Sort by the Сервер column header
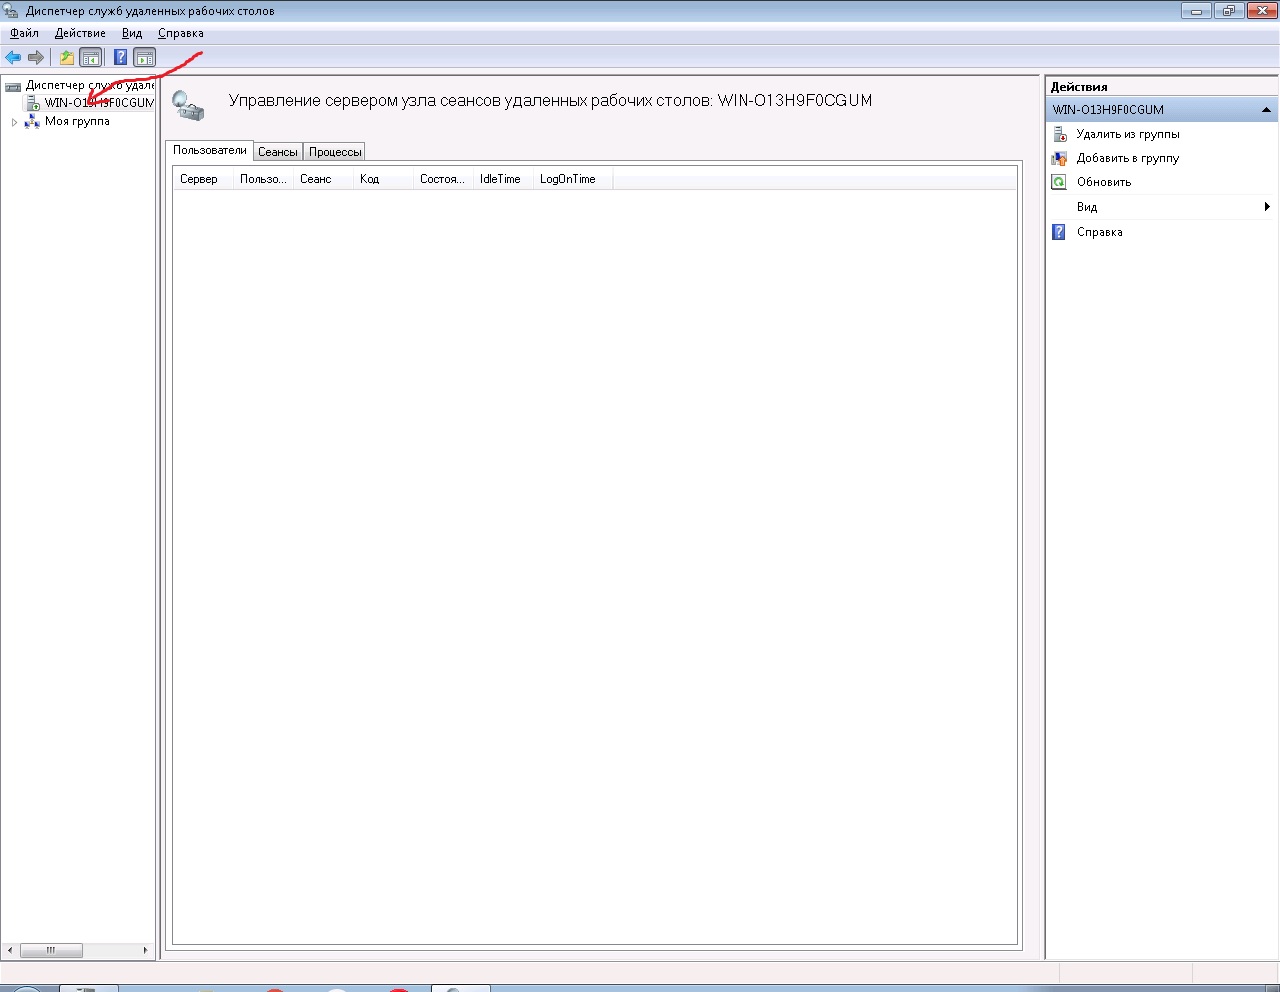The height and width of the screenshot is (992, 1280). [x=203, y=179]
